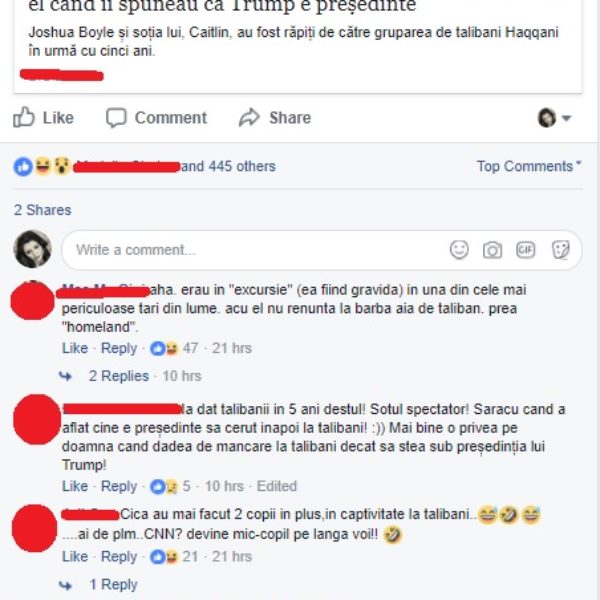Viewport: 600px width, 600px height.
Task: Click the Share arrow button
Action: [x=275, y=117]
